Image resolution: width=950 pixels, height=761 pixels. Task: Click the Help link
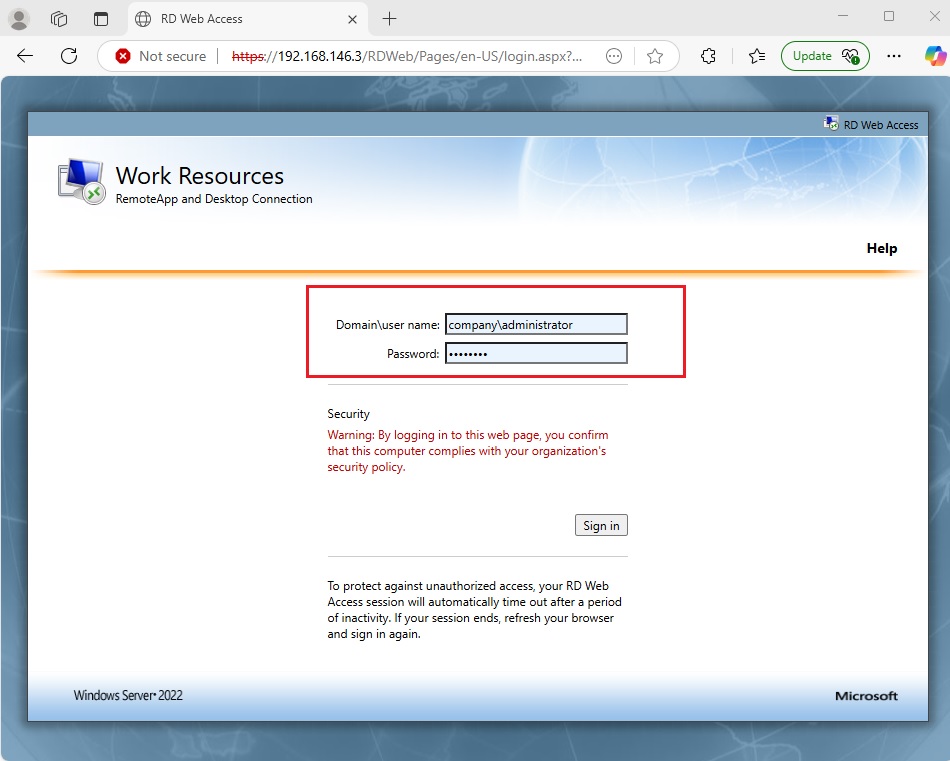click(x=881, y=248)
